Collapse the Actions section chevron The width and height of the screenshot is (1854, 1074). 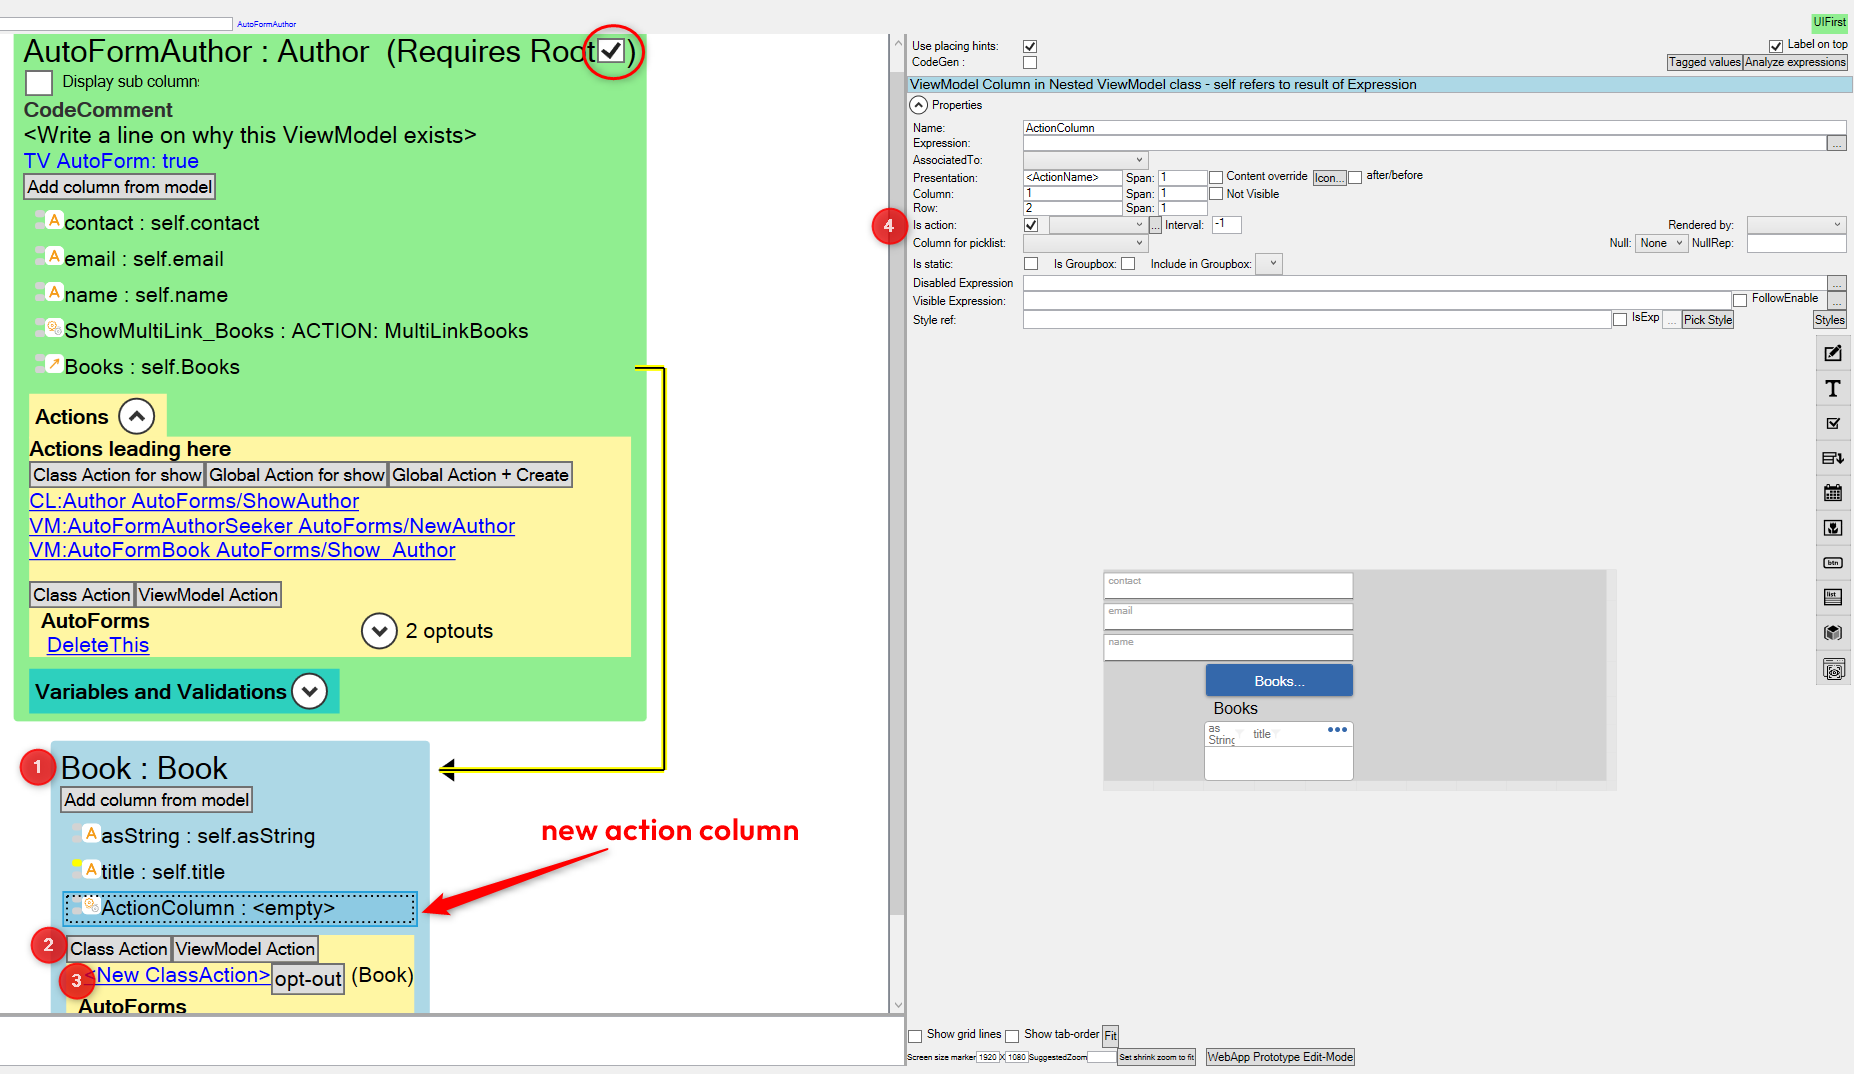click(137, 416)
